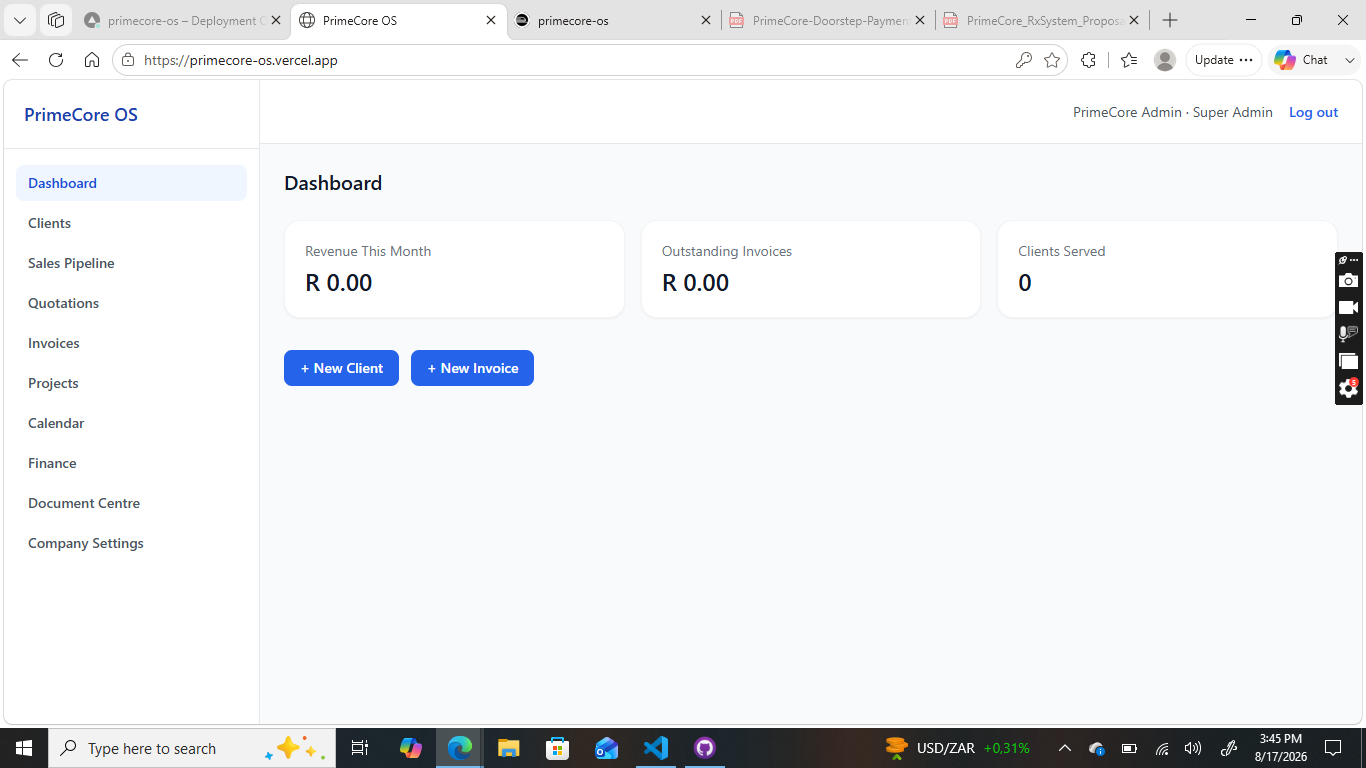Open the Microsoft Store icon on the taskbar
The image size is (1366, 768).
[558, 748]
